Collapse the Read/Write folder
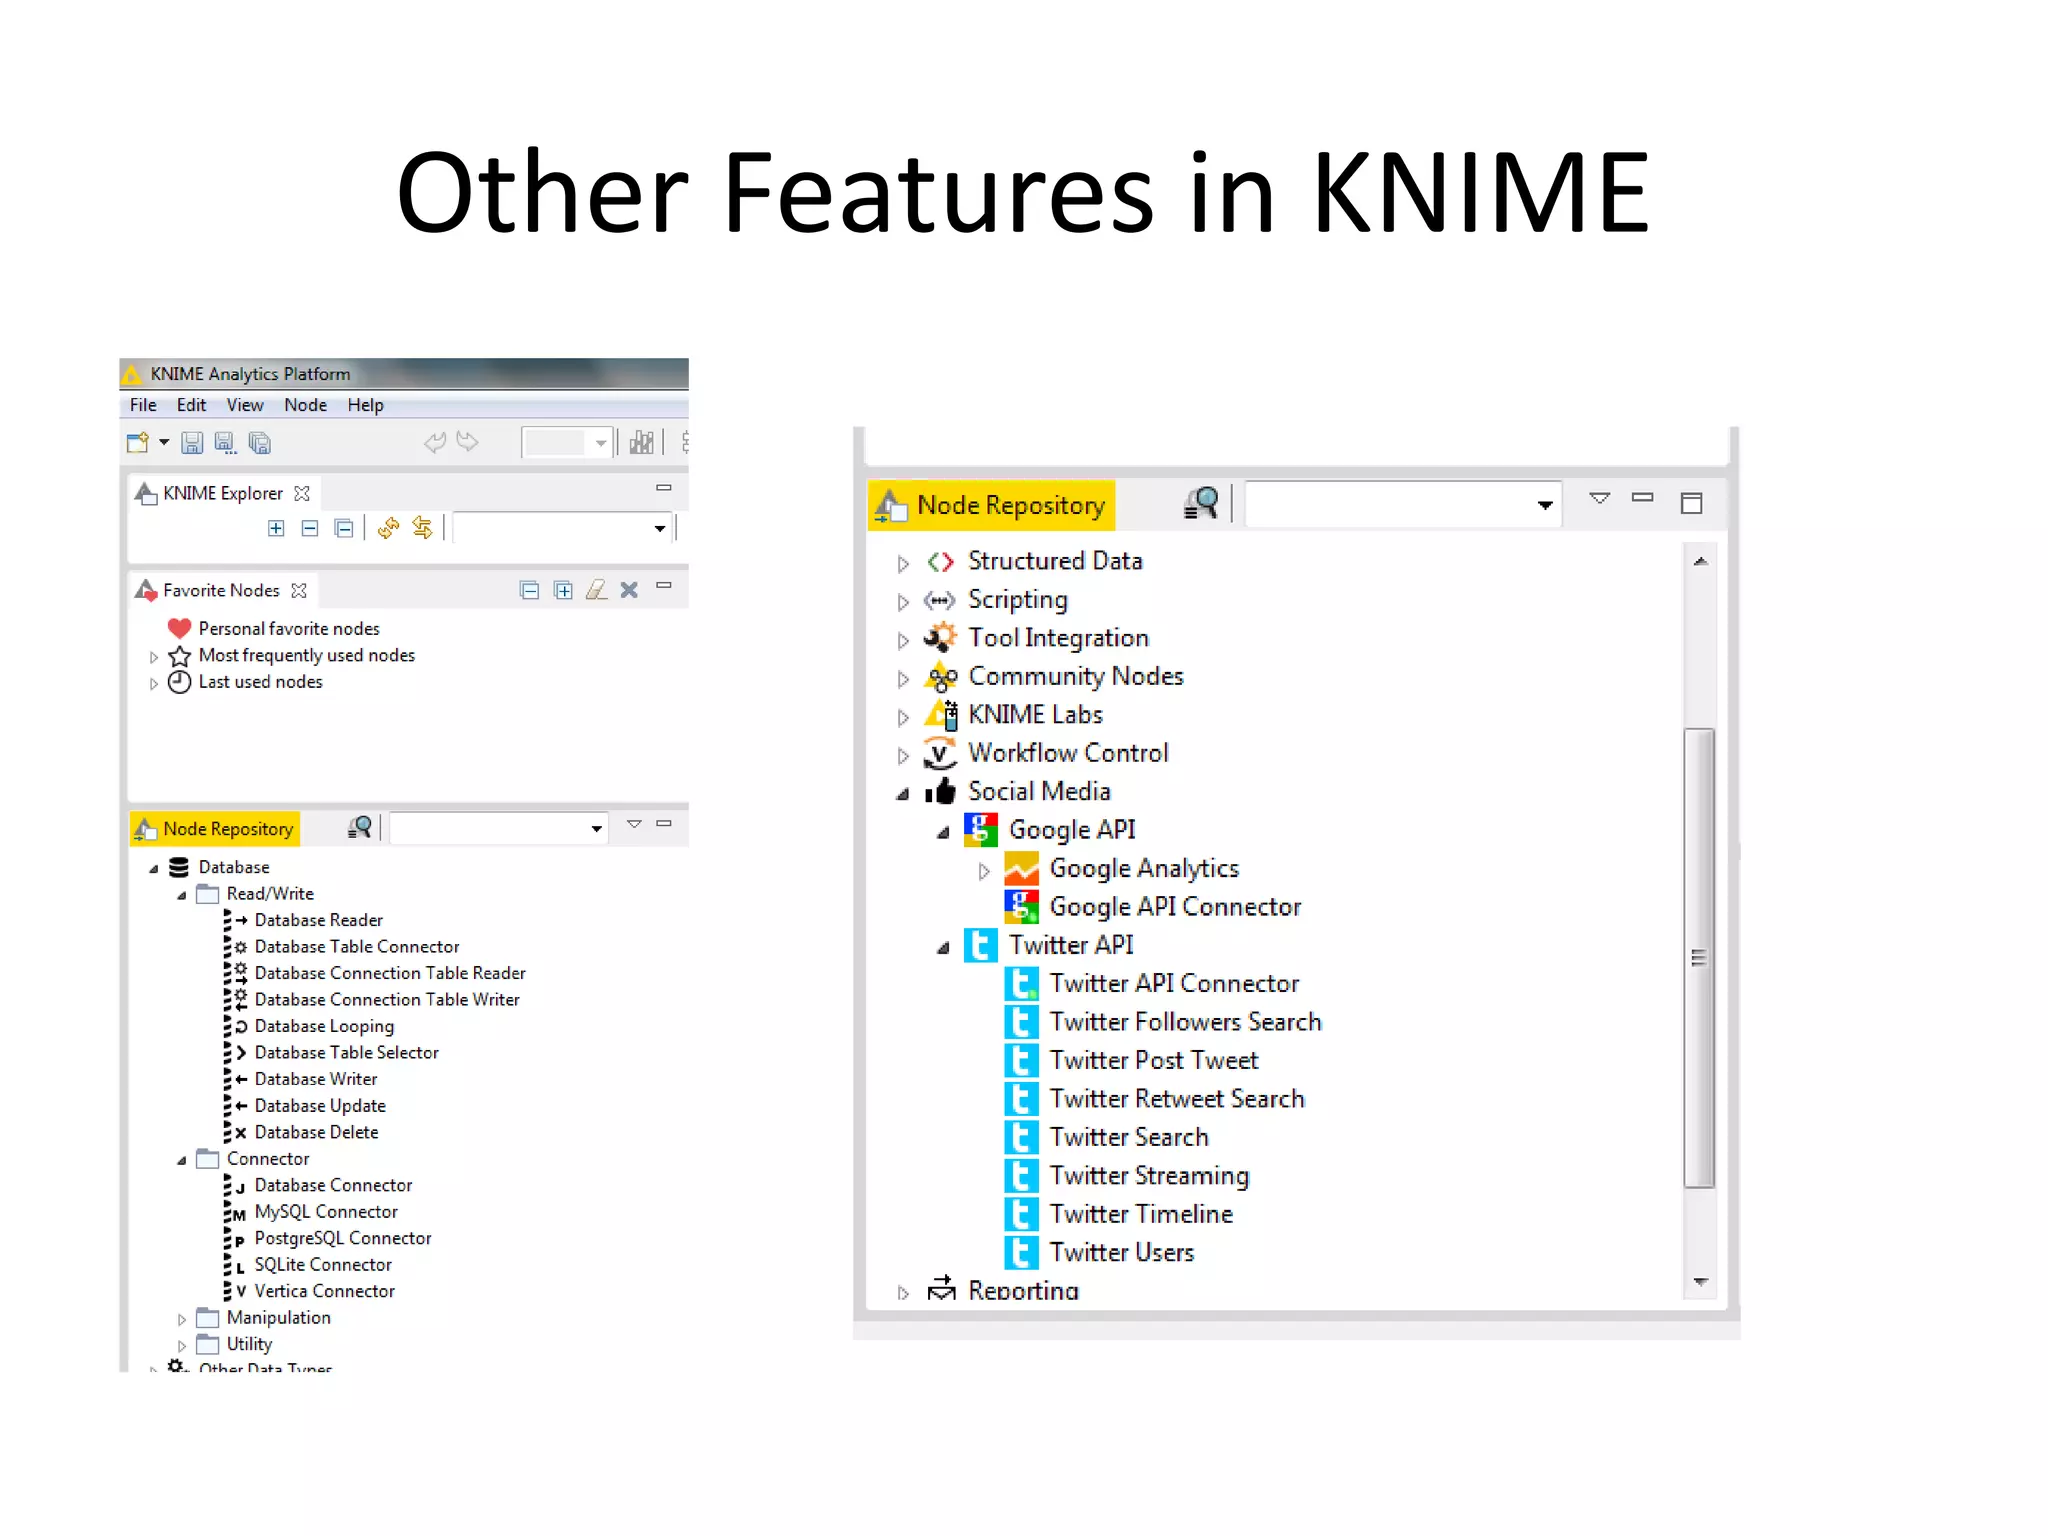 coord(182,896)
